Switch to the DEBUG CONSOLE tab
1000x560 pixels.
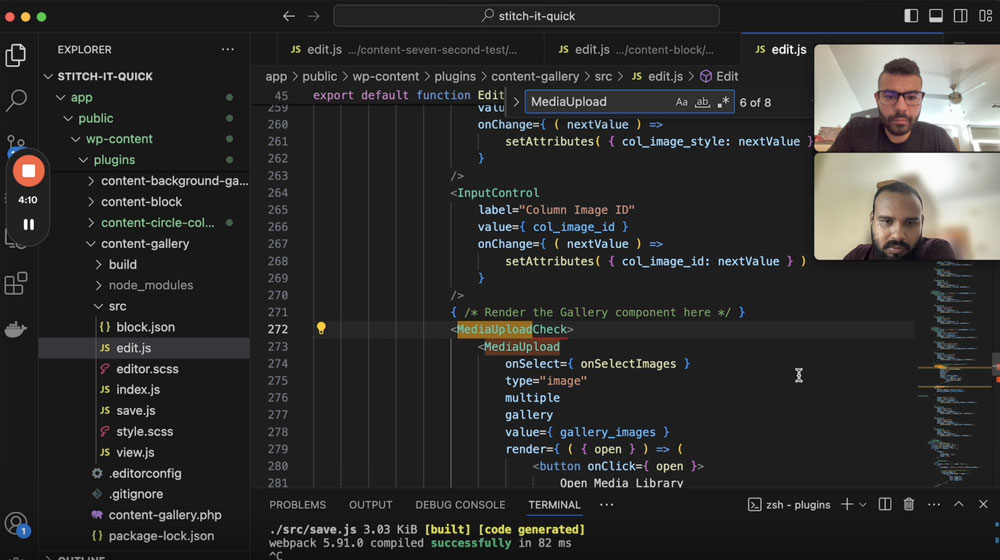460,505
